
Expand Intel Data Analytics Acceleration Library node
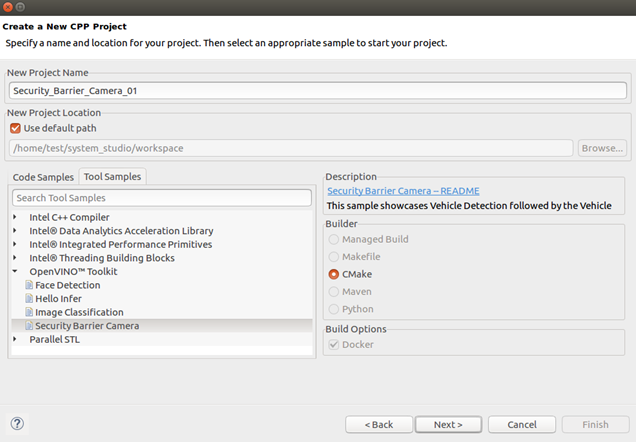coord(15,231)
